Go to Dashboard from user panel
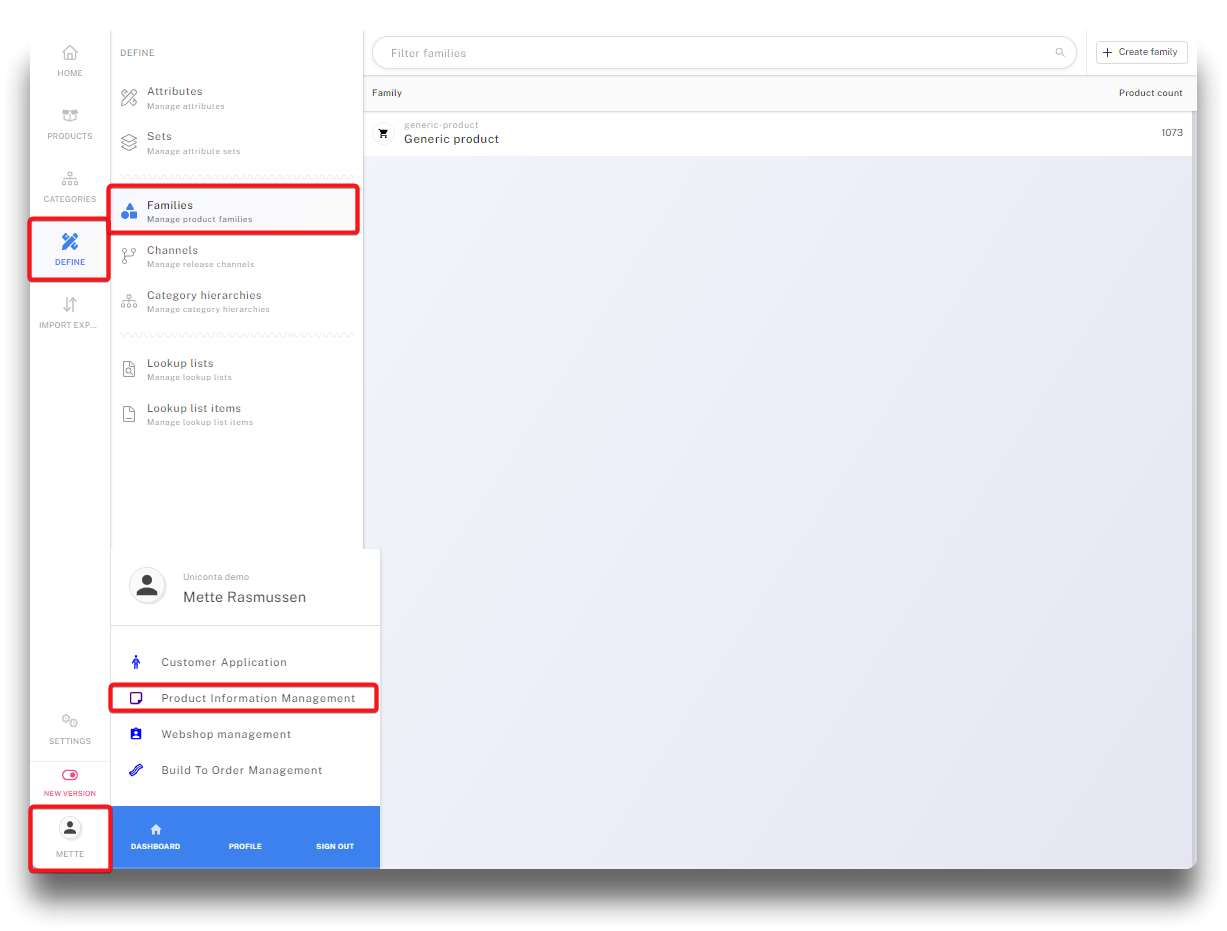 click(x=155, y=838)
